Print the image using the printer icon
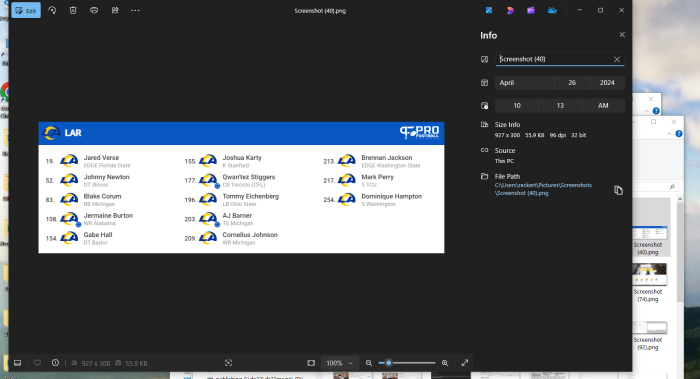 (x=94, y=10)
